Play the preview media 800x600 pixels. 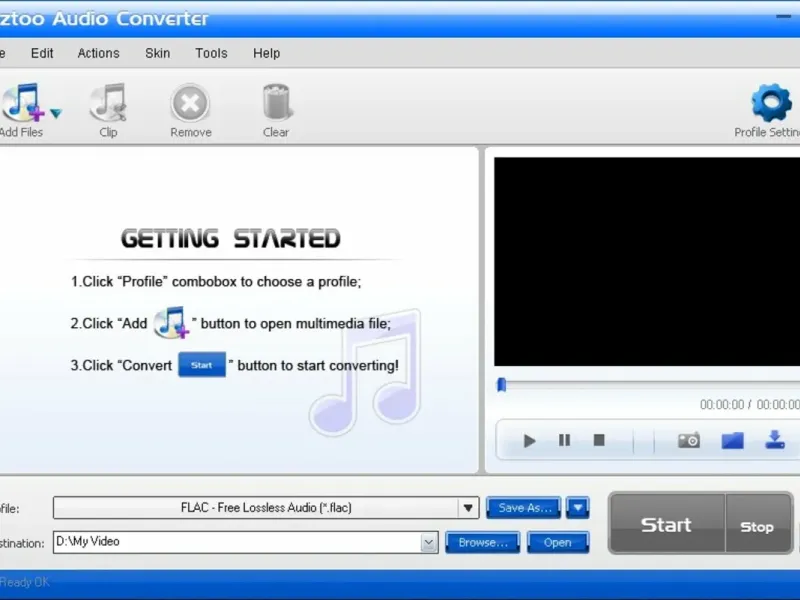(x=529, y=440)
